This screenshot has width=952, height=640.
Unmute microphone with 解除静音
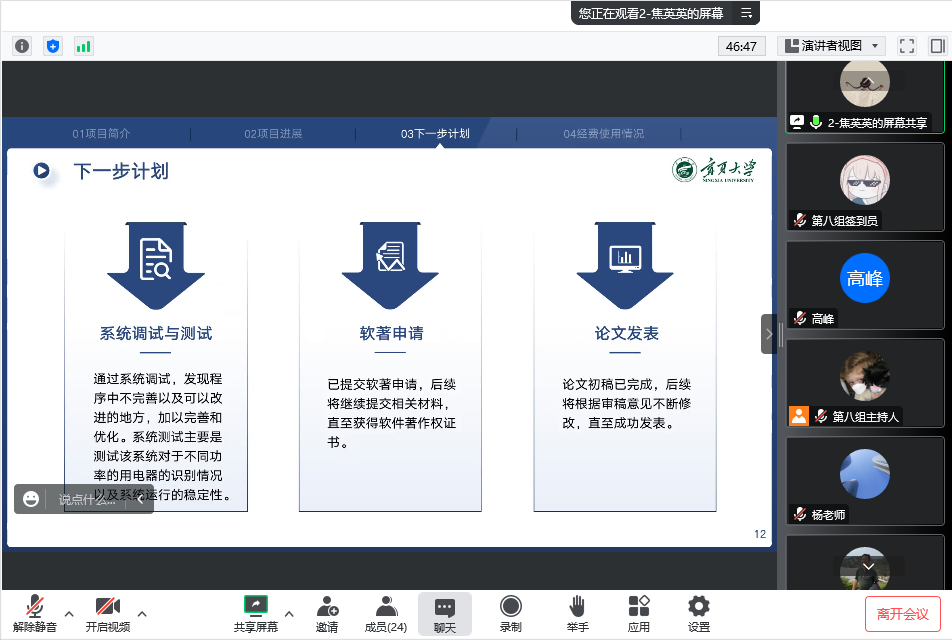click(35, 614)
